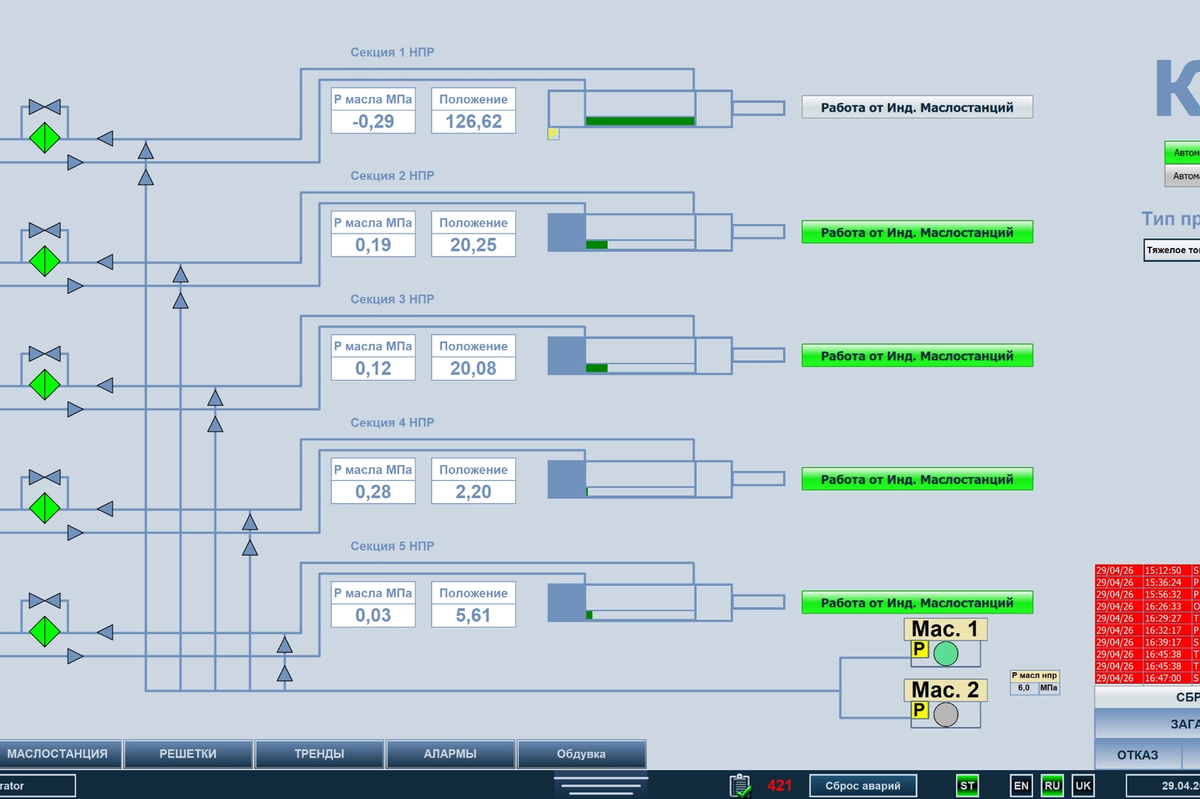Image resolution: width=1200 pixels, height=799 pixels.
Task: Click the right-pointing check valve on Section 5 line
Action: click(75, 656)
